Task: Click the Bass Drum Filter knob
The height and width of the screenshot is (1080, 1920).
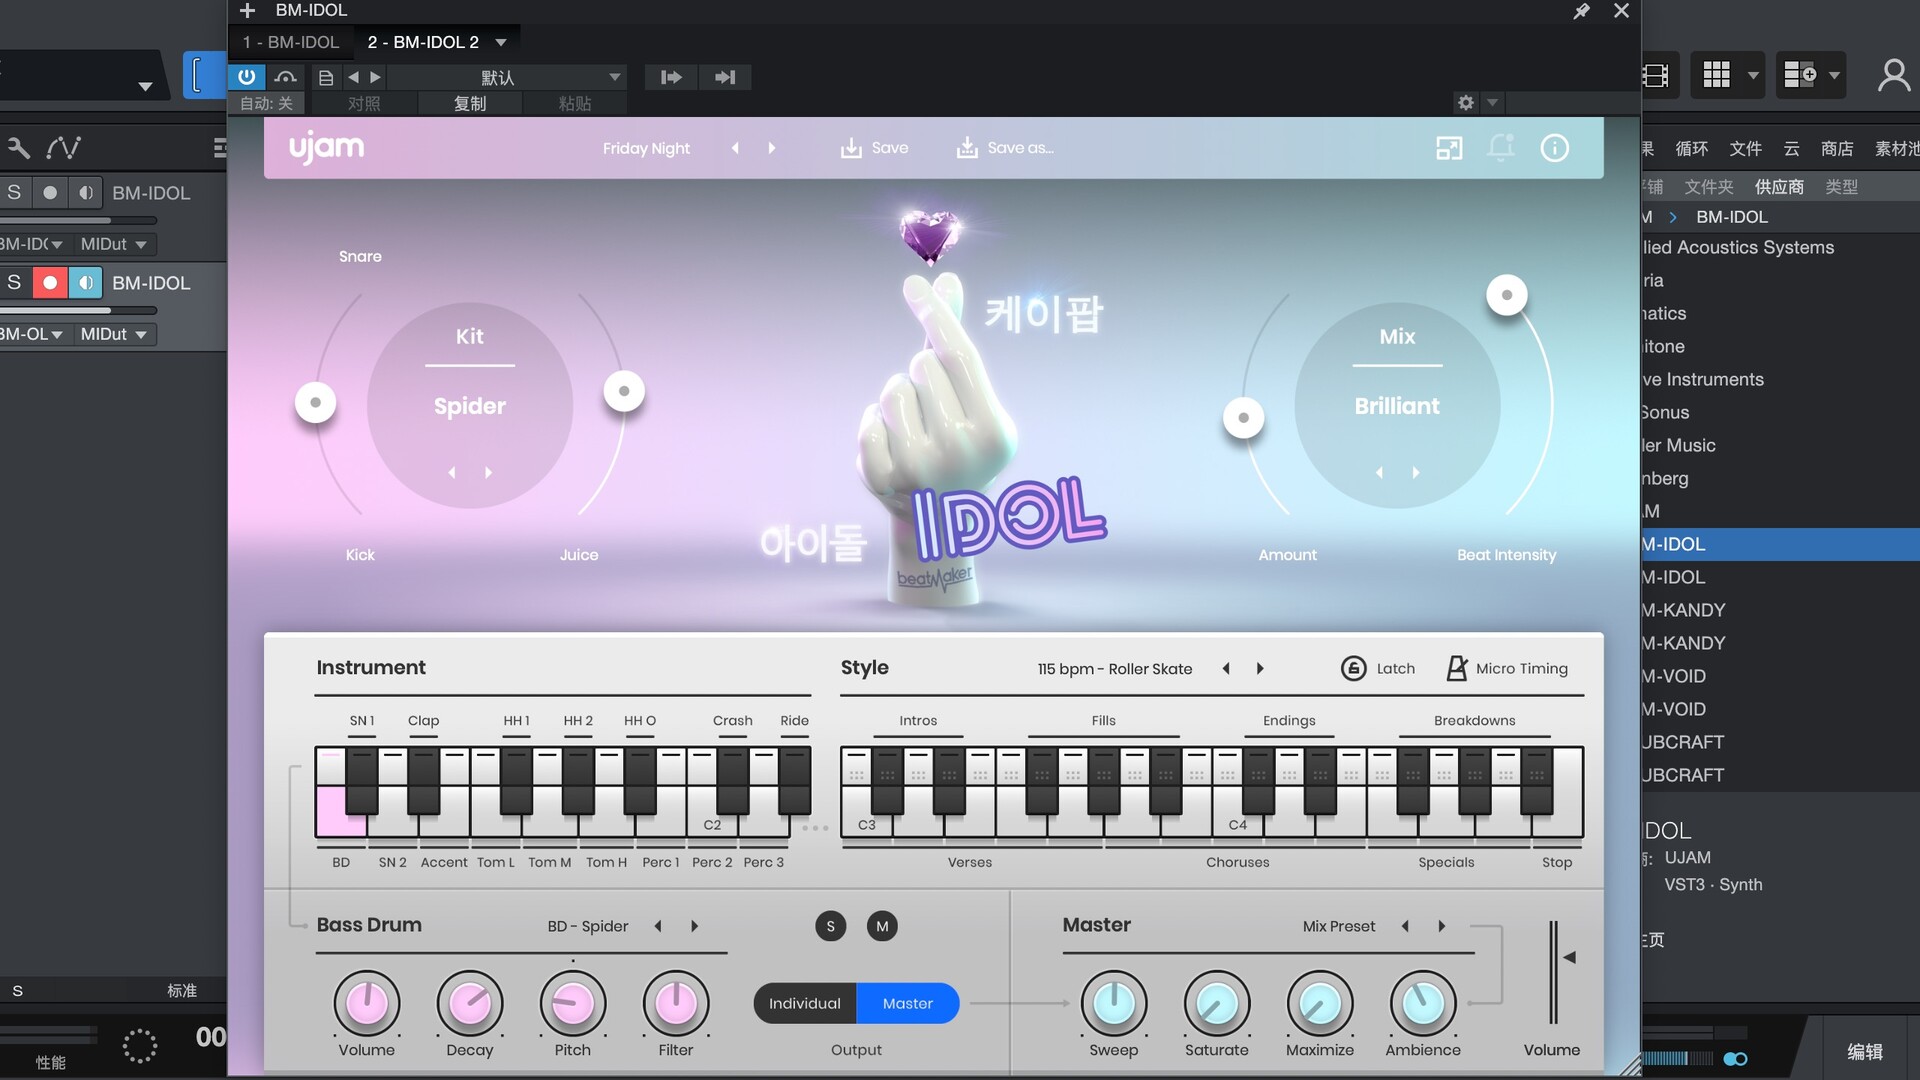Action: [x=676, y=1003]
